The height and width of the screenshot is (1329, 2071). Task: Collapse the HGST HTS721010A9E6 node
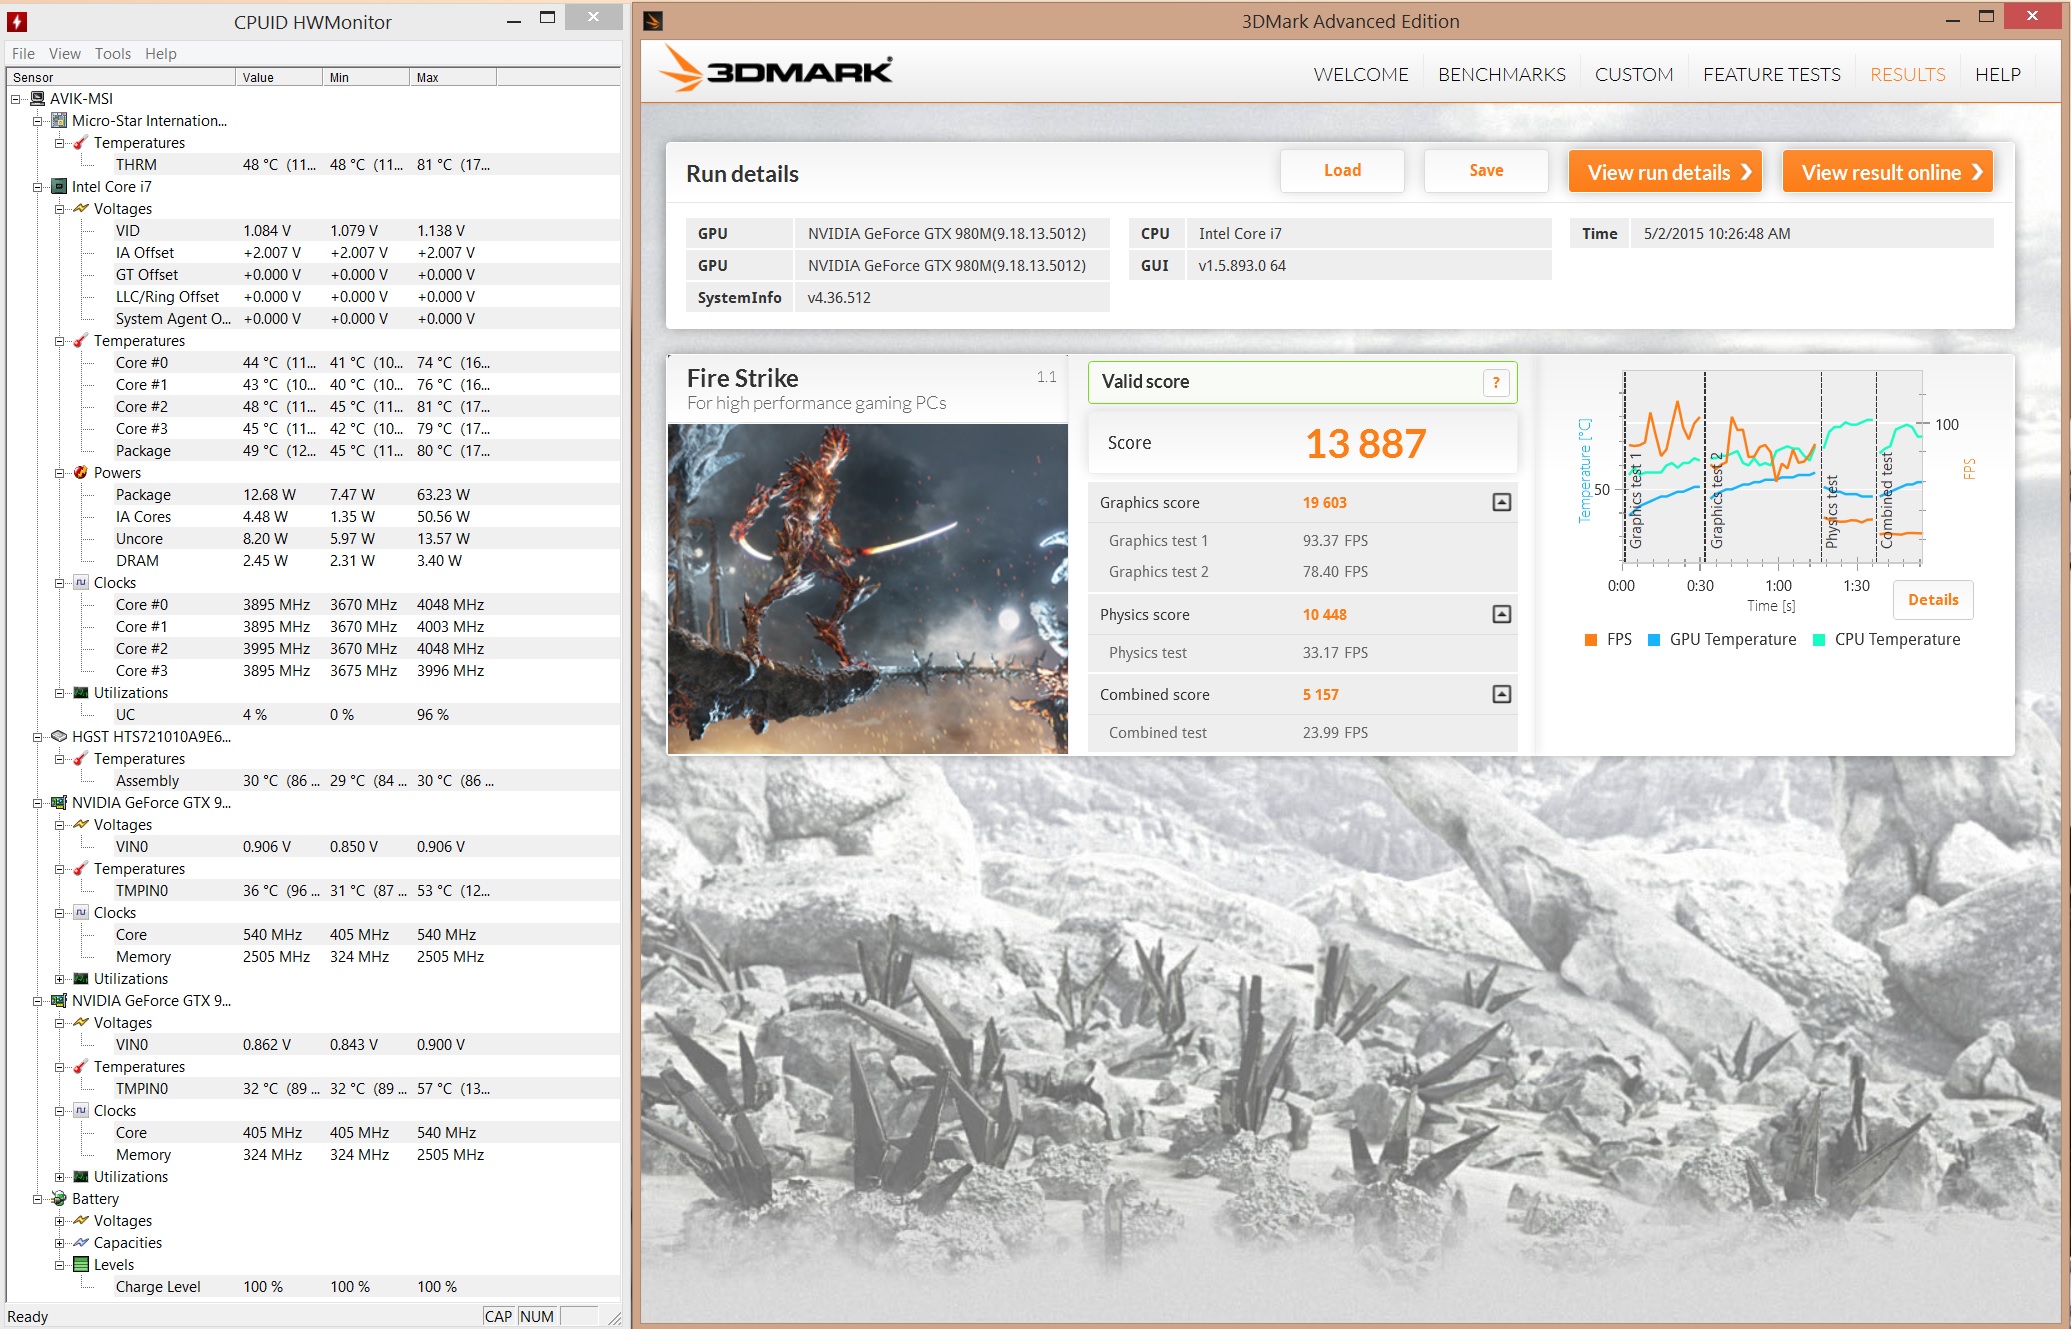[38, 736]
